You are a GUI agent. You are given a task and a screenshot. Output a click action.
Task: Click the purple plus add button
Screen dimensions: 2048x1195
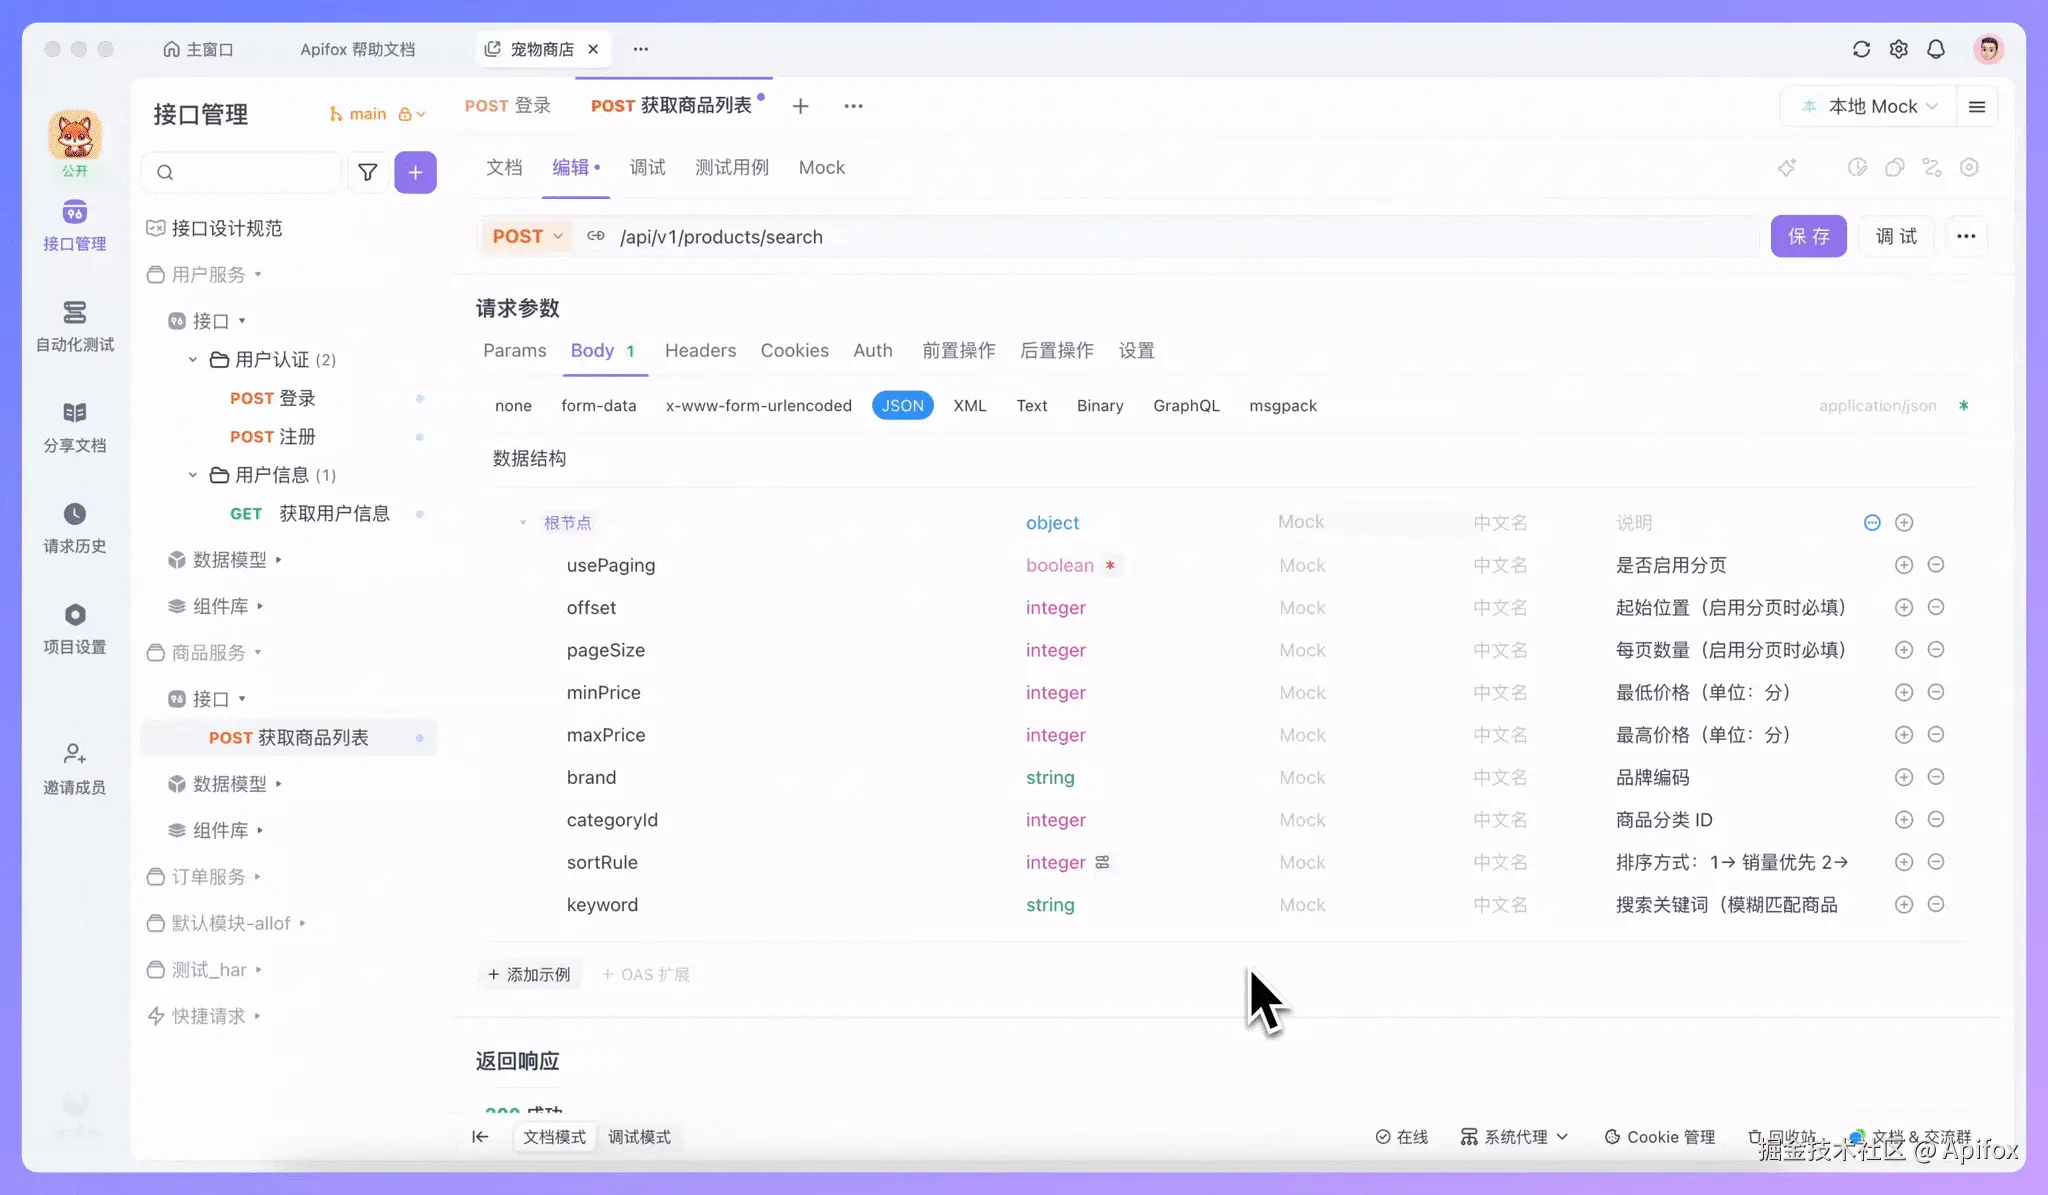415,172
